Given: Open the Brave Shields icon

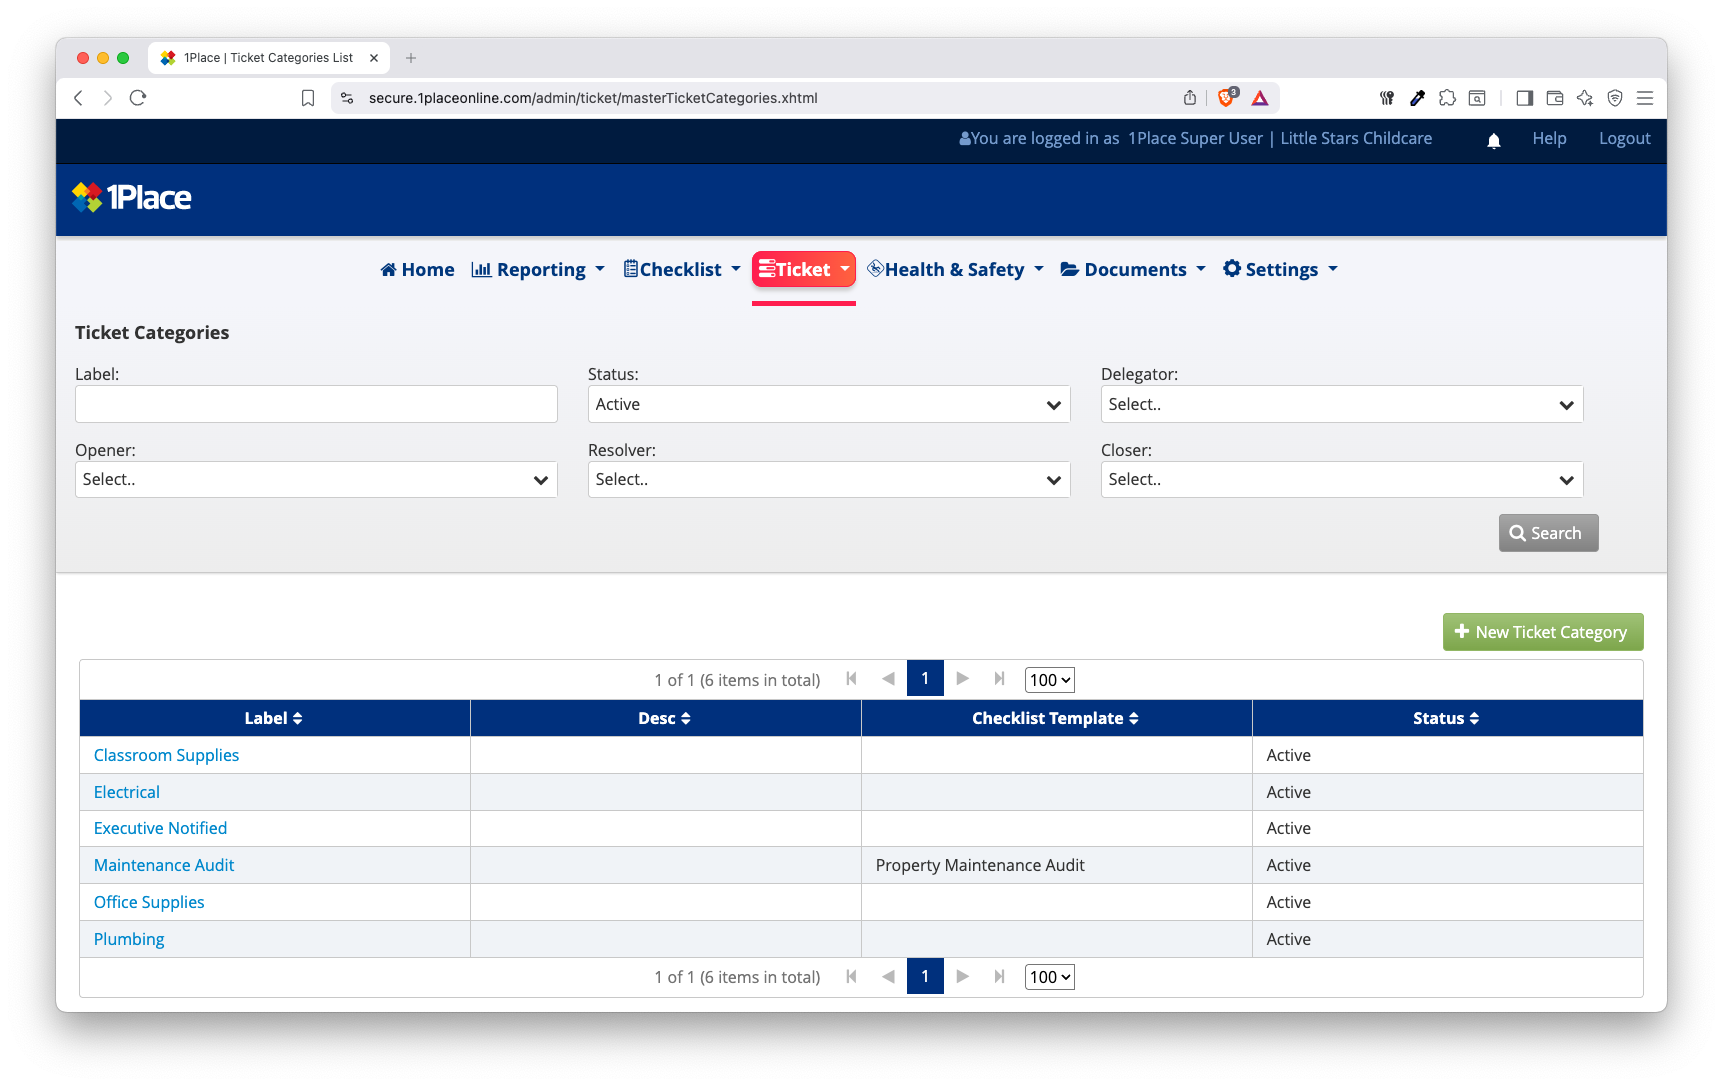Looking at the screenshot, I should point(1226,98).
